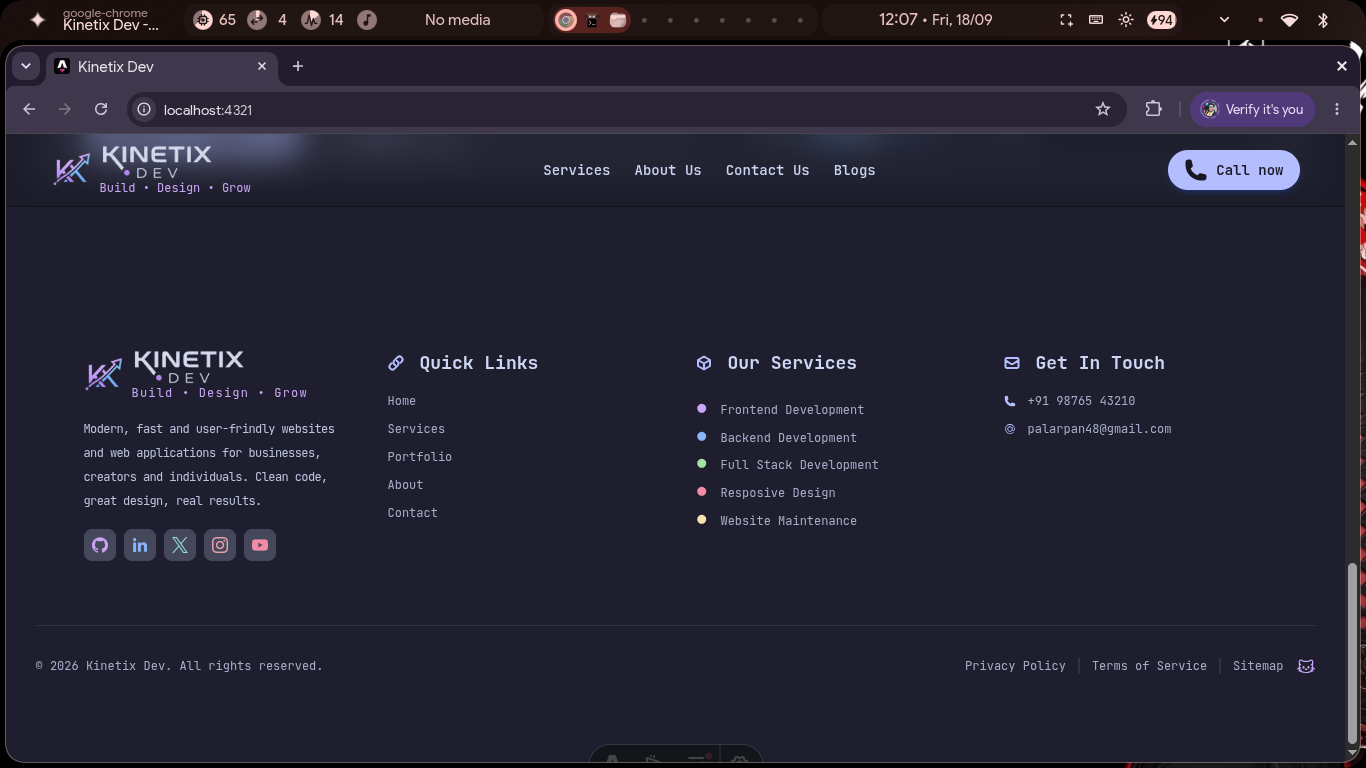
Task: Click the chain-link icon beside Quick Links
Action: click(396, 363)
